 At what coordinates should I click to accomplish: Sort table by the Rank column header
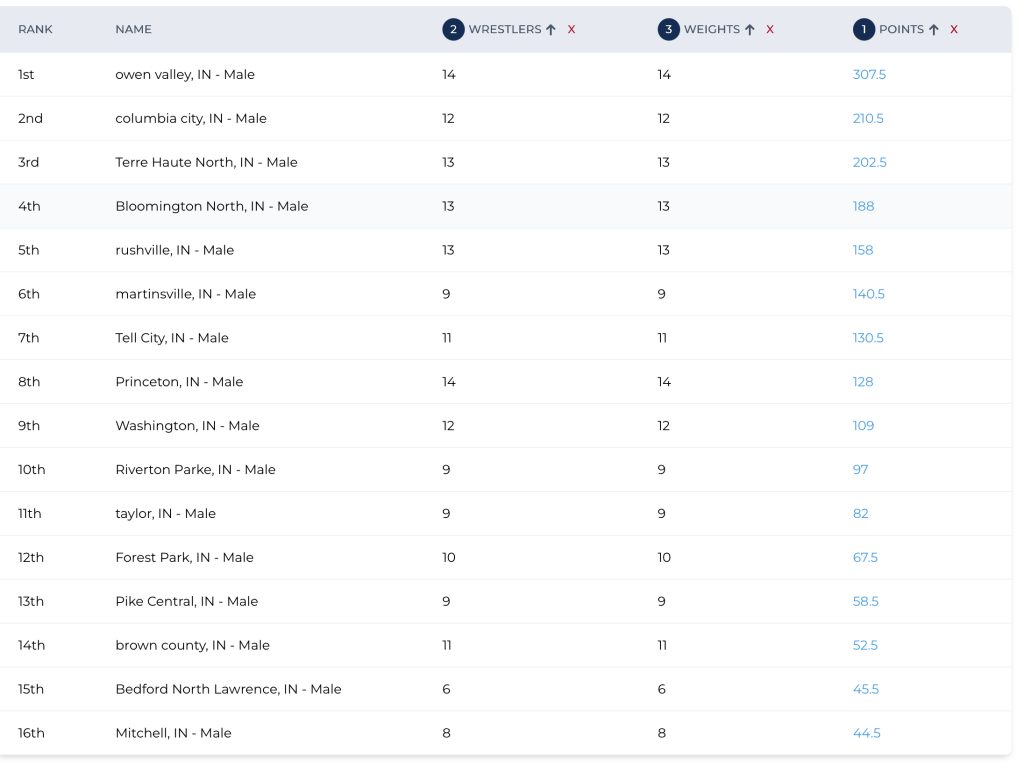pos(35,30)
